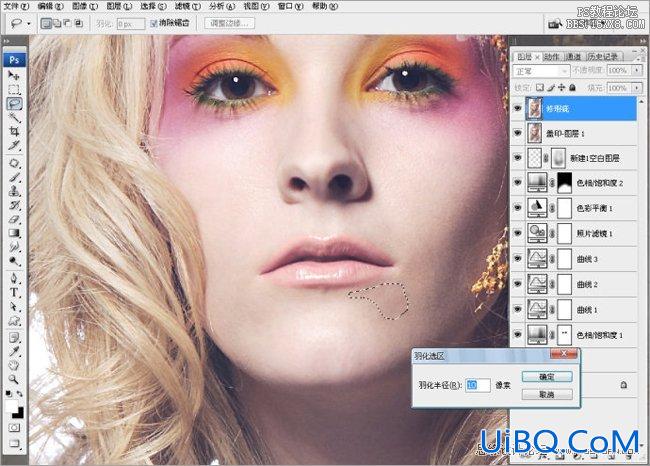
Task: Expand the collapsed toolbox arrows
Action: coord(7,41)
